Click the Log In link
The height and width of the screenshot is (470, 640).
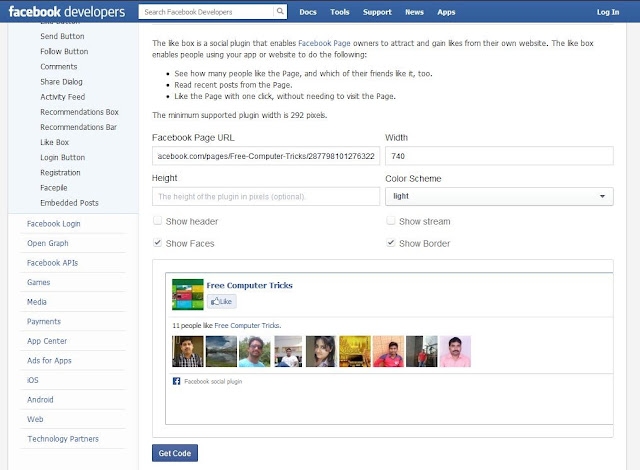[608, 12]
